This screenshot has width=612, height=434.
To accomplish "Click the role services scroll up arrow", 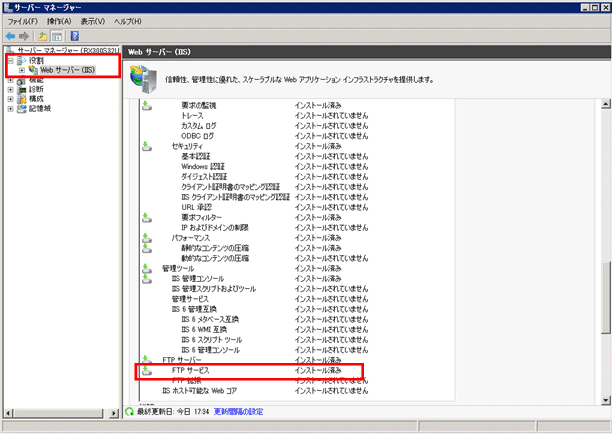I will click(x=606, y=104).
